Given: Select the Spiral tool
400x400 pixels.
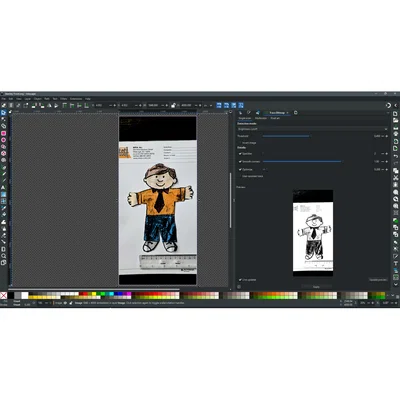Looking at the screenshot, I should [x=3, y=160].
